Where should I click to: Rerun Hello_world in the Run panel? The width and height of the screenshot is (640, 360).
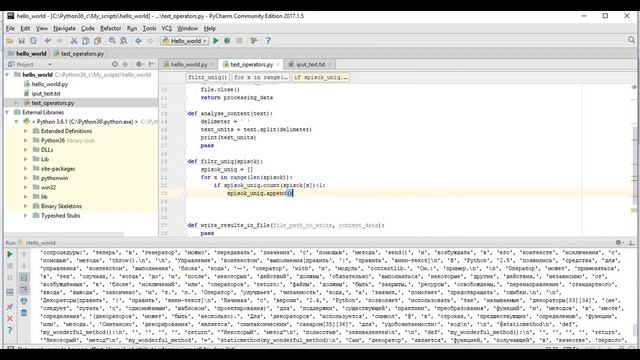tap(10, 254)
